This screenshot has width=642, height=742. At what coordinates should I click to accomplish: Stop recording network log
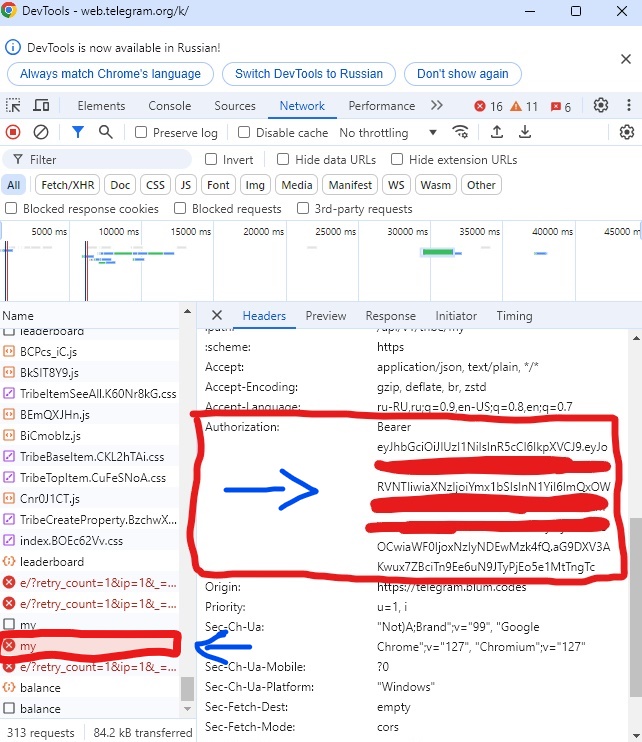13,132
